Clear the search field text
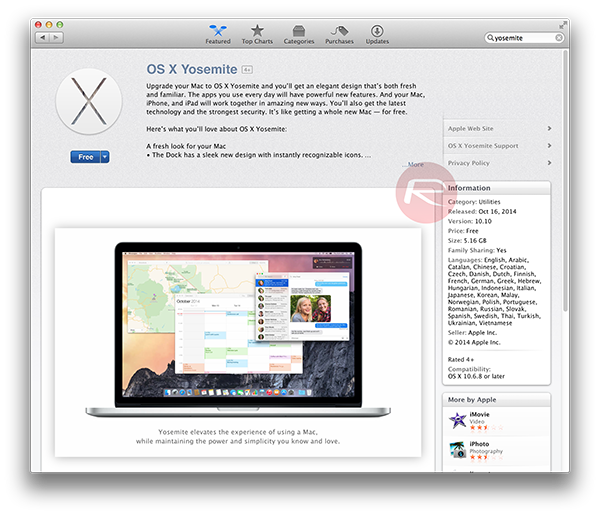This screenshot has width=600, height=515. pyautogui.click(x=559, y=38)
